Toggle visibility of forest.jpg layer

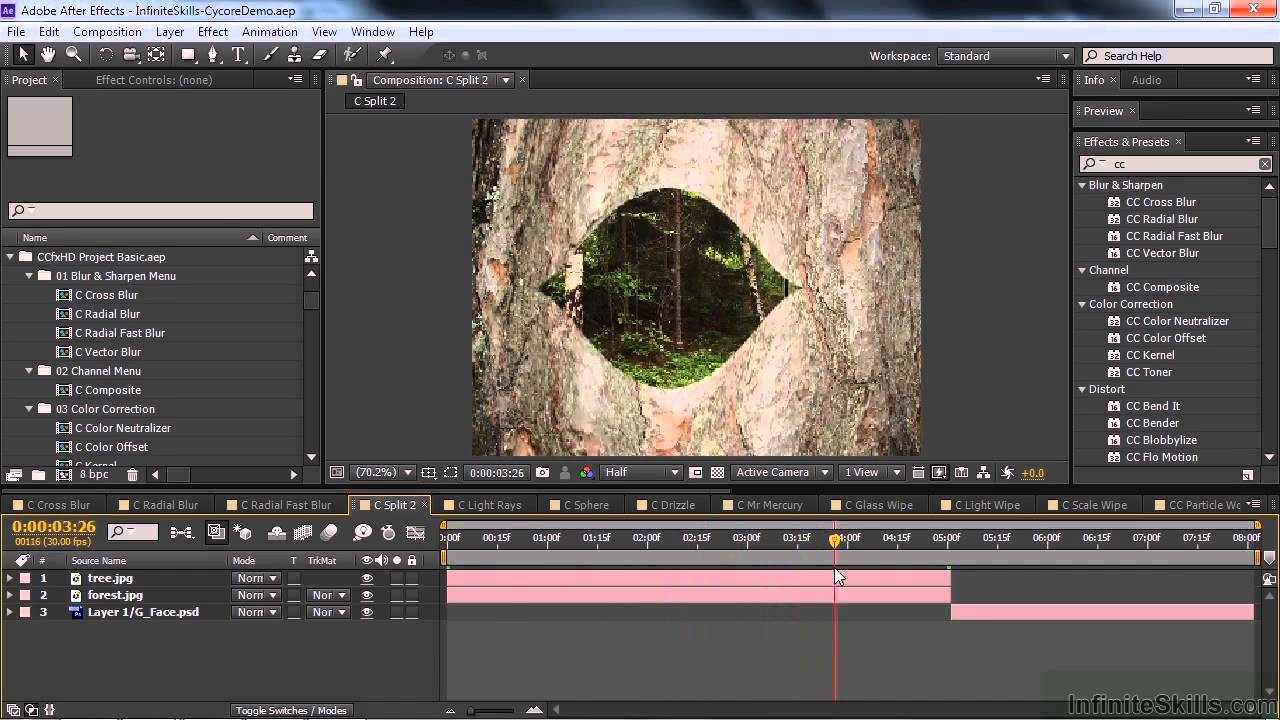(367, 595)
